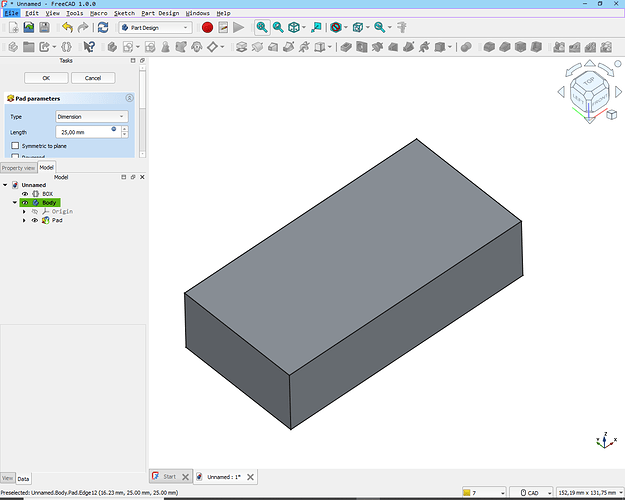
Task: Rotate view with navigation cube right arrow
Action: pyautogui.click(x=618, y=92)
